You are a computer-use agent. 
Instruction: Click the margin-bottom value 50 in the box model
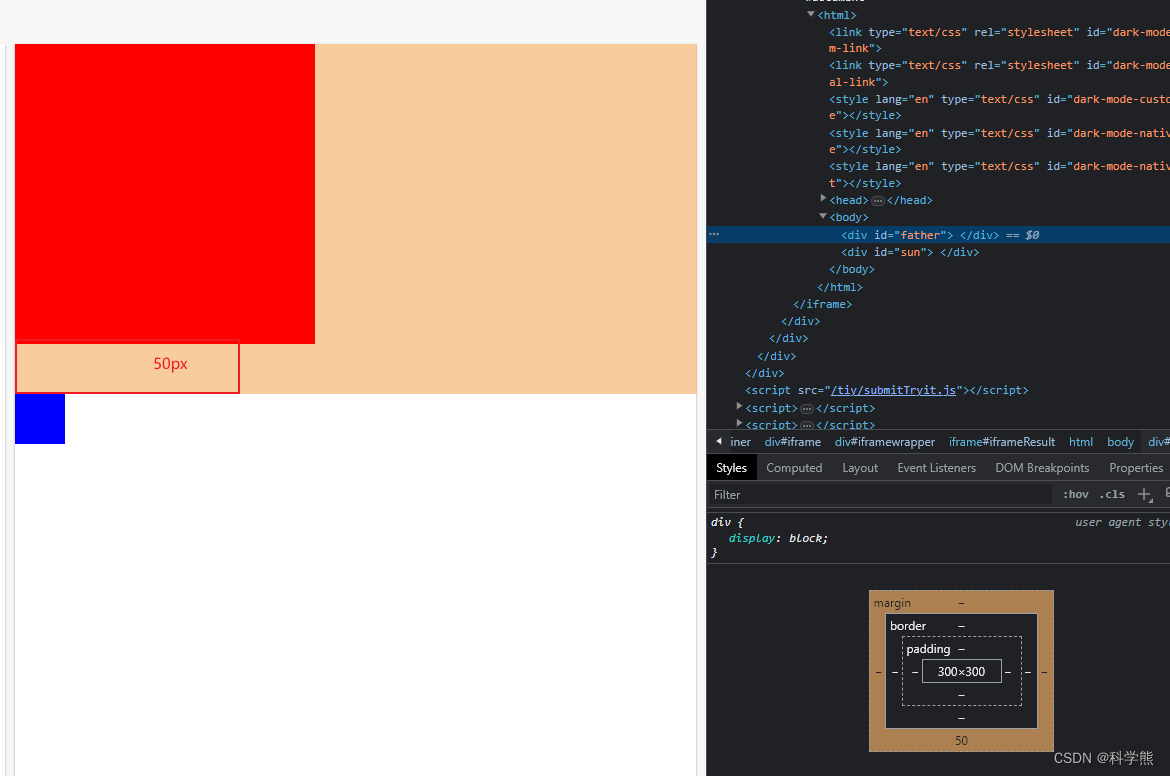pyautogui.click(x=961, y=740)
